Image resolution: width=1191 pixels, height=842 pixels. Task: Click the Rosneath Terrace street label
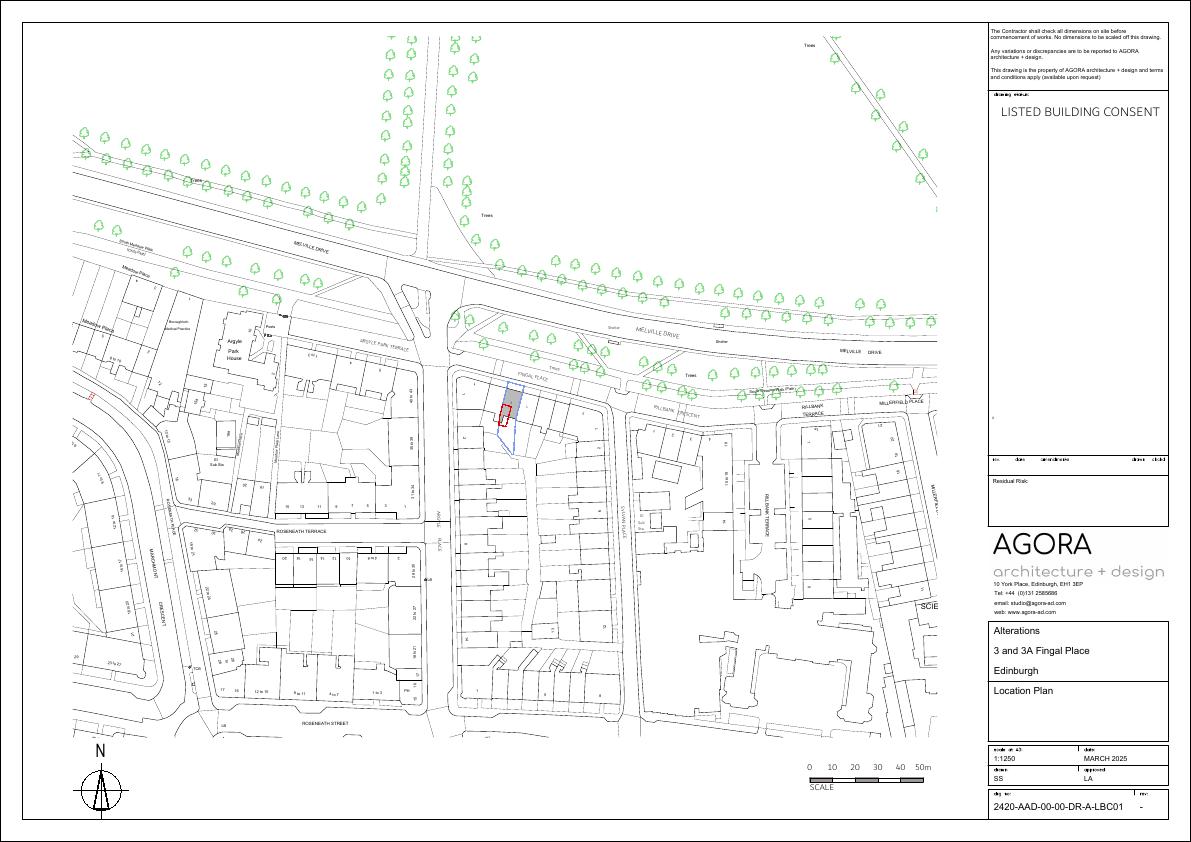301,532
